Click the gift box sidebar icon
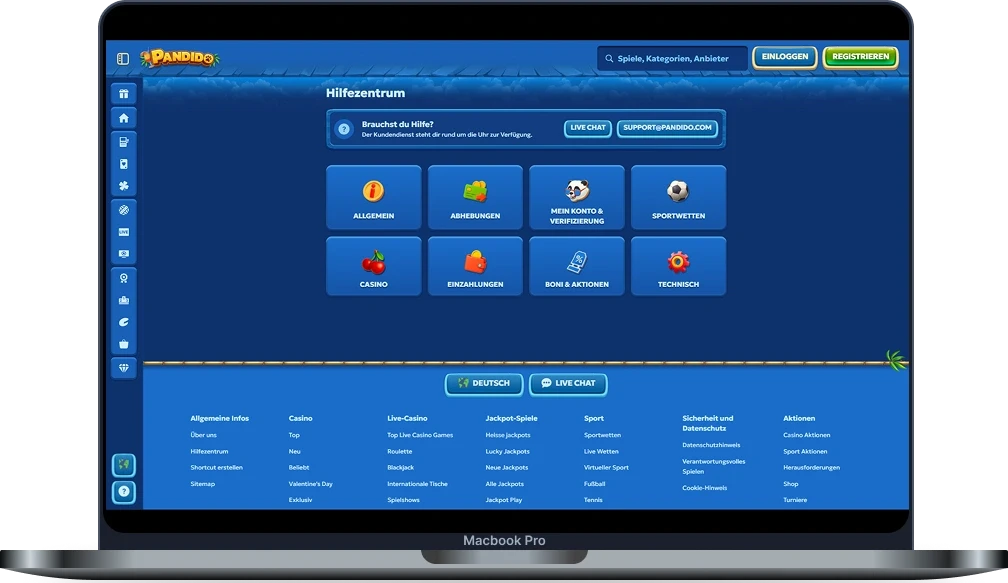Screen dimensions: 1008x583 tap(123, 94)
